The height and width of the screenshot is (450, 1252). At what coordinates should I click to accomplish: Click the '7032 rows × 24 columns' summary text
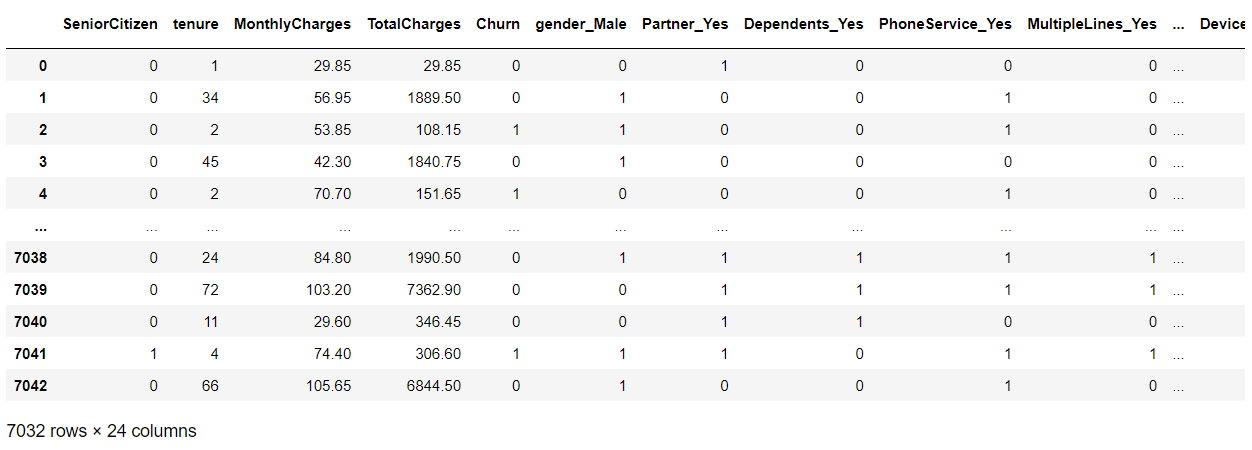coord(101,431)
